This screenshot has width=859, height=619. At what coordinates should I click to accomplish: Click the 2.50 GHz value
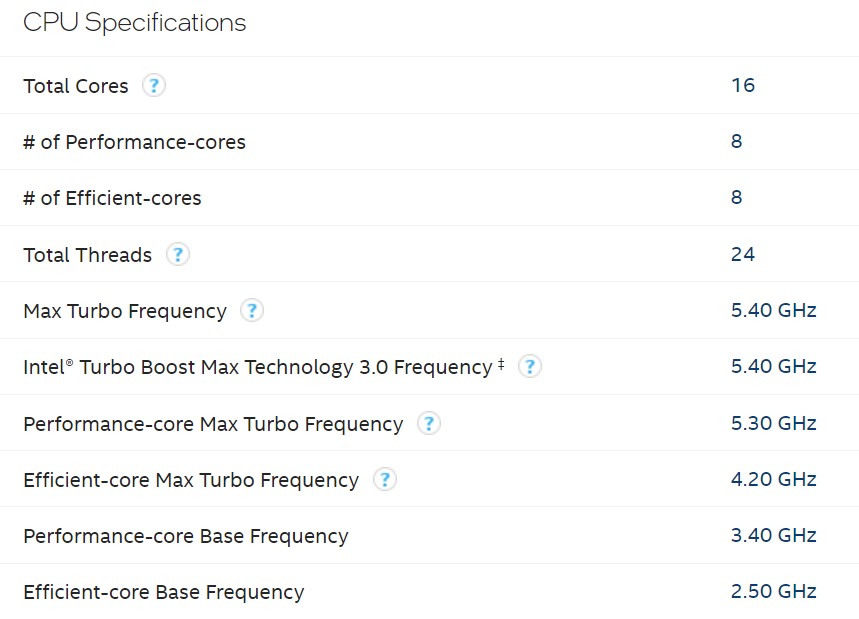point(774,591)
